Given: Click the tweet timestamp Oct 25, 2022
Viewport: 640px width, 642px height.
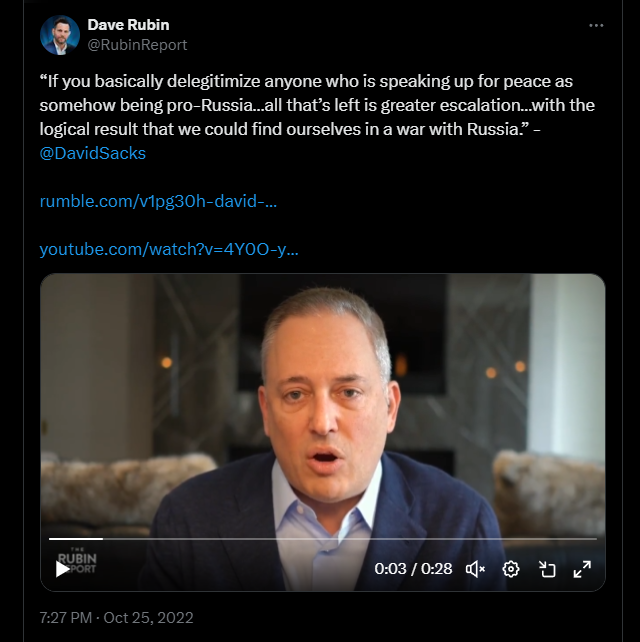Looking at the screenshot, I should (147, 617).
